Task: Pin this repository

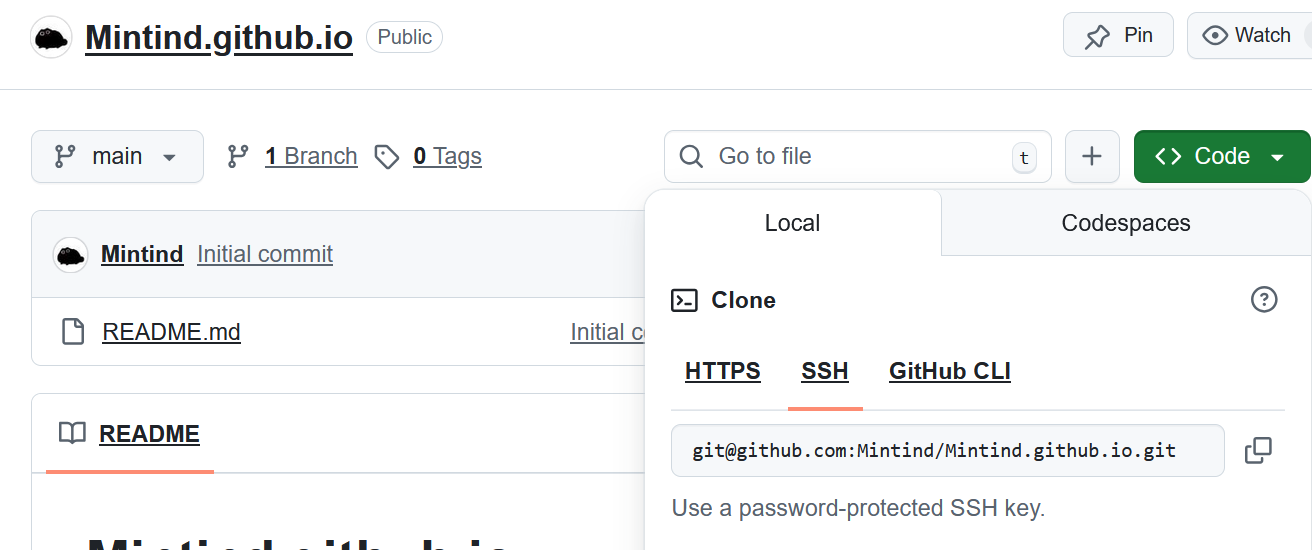Action: click(1118, 36)
